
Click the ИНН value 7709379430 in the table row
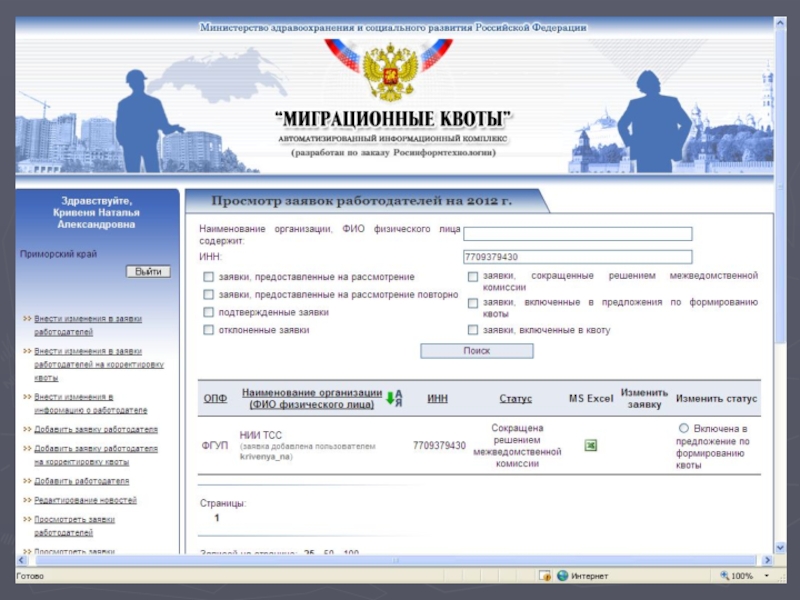coord(439,446)
